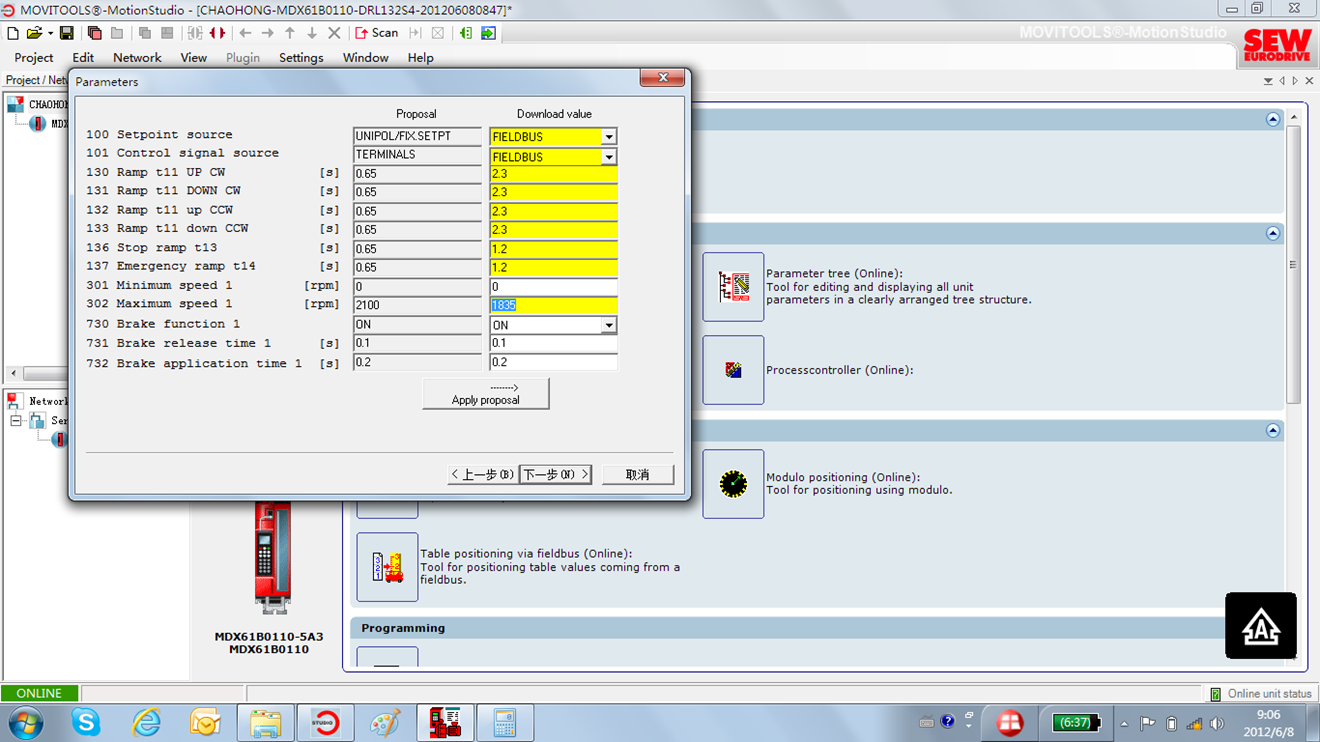Open the Control signal source dropdown
Image resolution: width=1320 pixels, height=742 pixels.
(x=608, y=157)
